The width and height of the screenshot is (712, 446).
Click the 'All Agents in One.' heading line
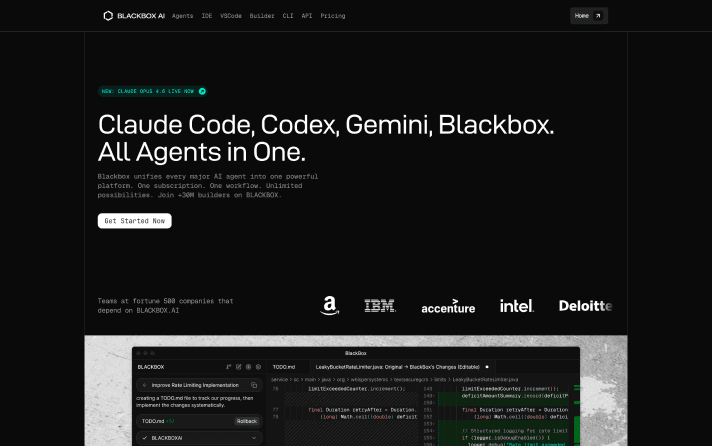coord(202,152)
